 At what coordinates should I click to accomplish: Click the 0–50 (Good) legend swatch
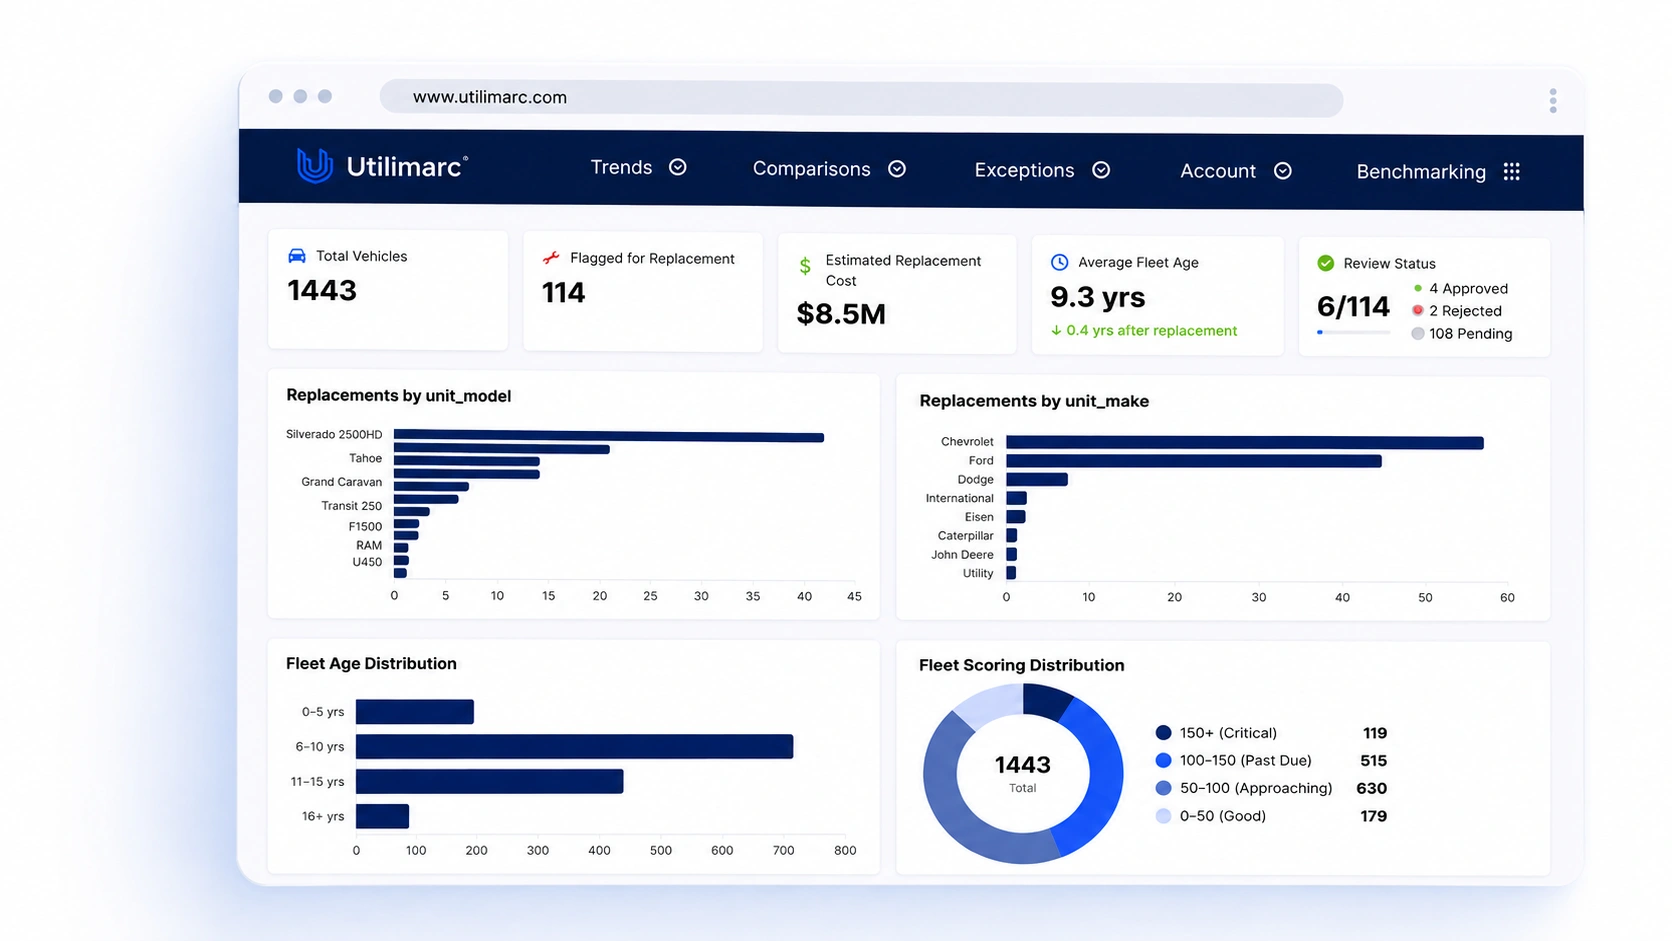point(1163,816)
